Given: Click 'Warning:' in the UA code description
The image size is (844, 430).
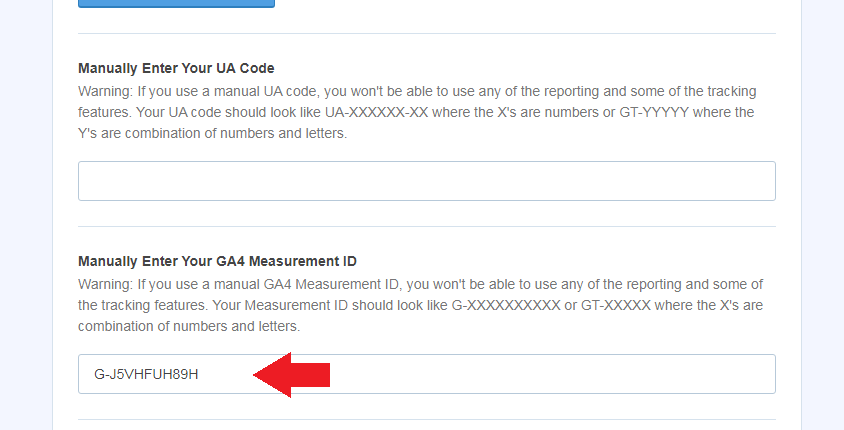Looking at the screenshot, I should coord(105,91).
